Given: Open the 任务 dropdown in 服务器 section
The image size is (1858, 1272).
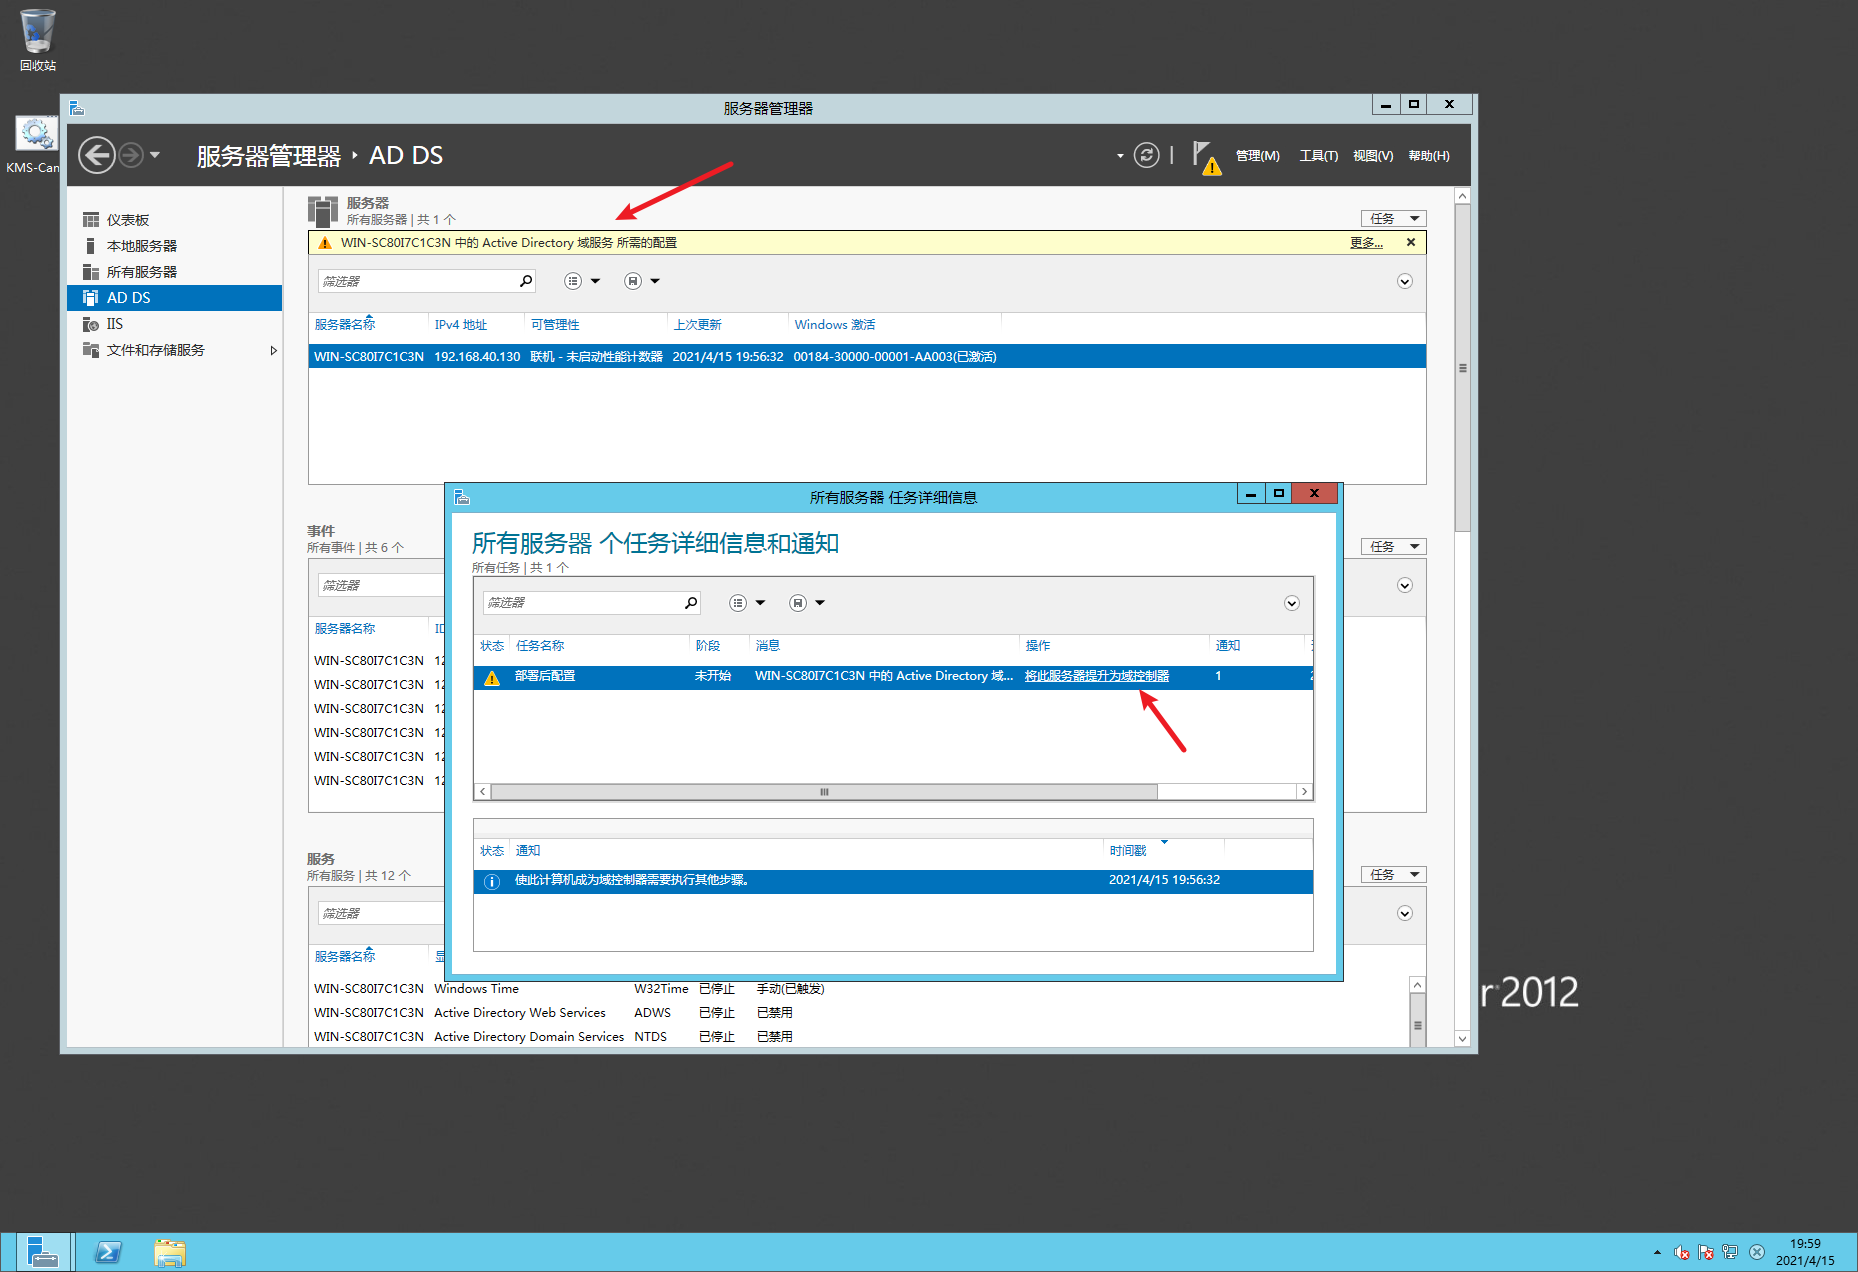Looking at the screenshot, I should [x=1393, y=218].
